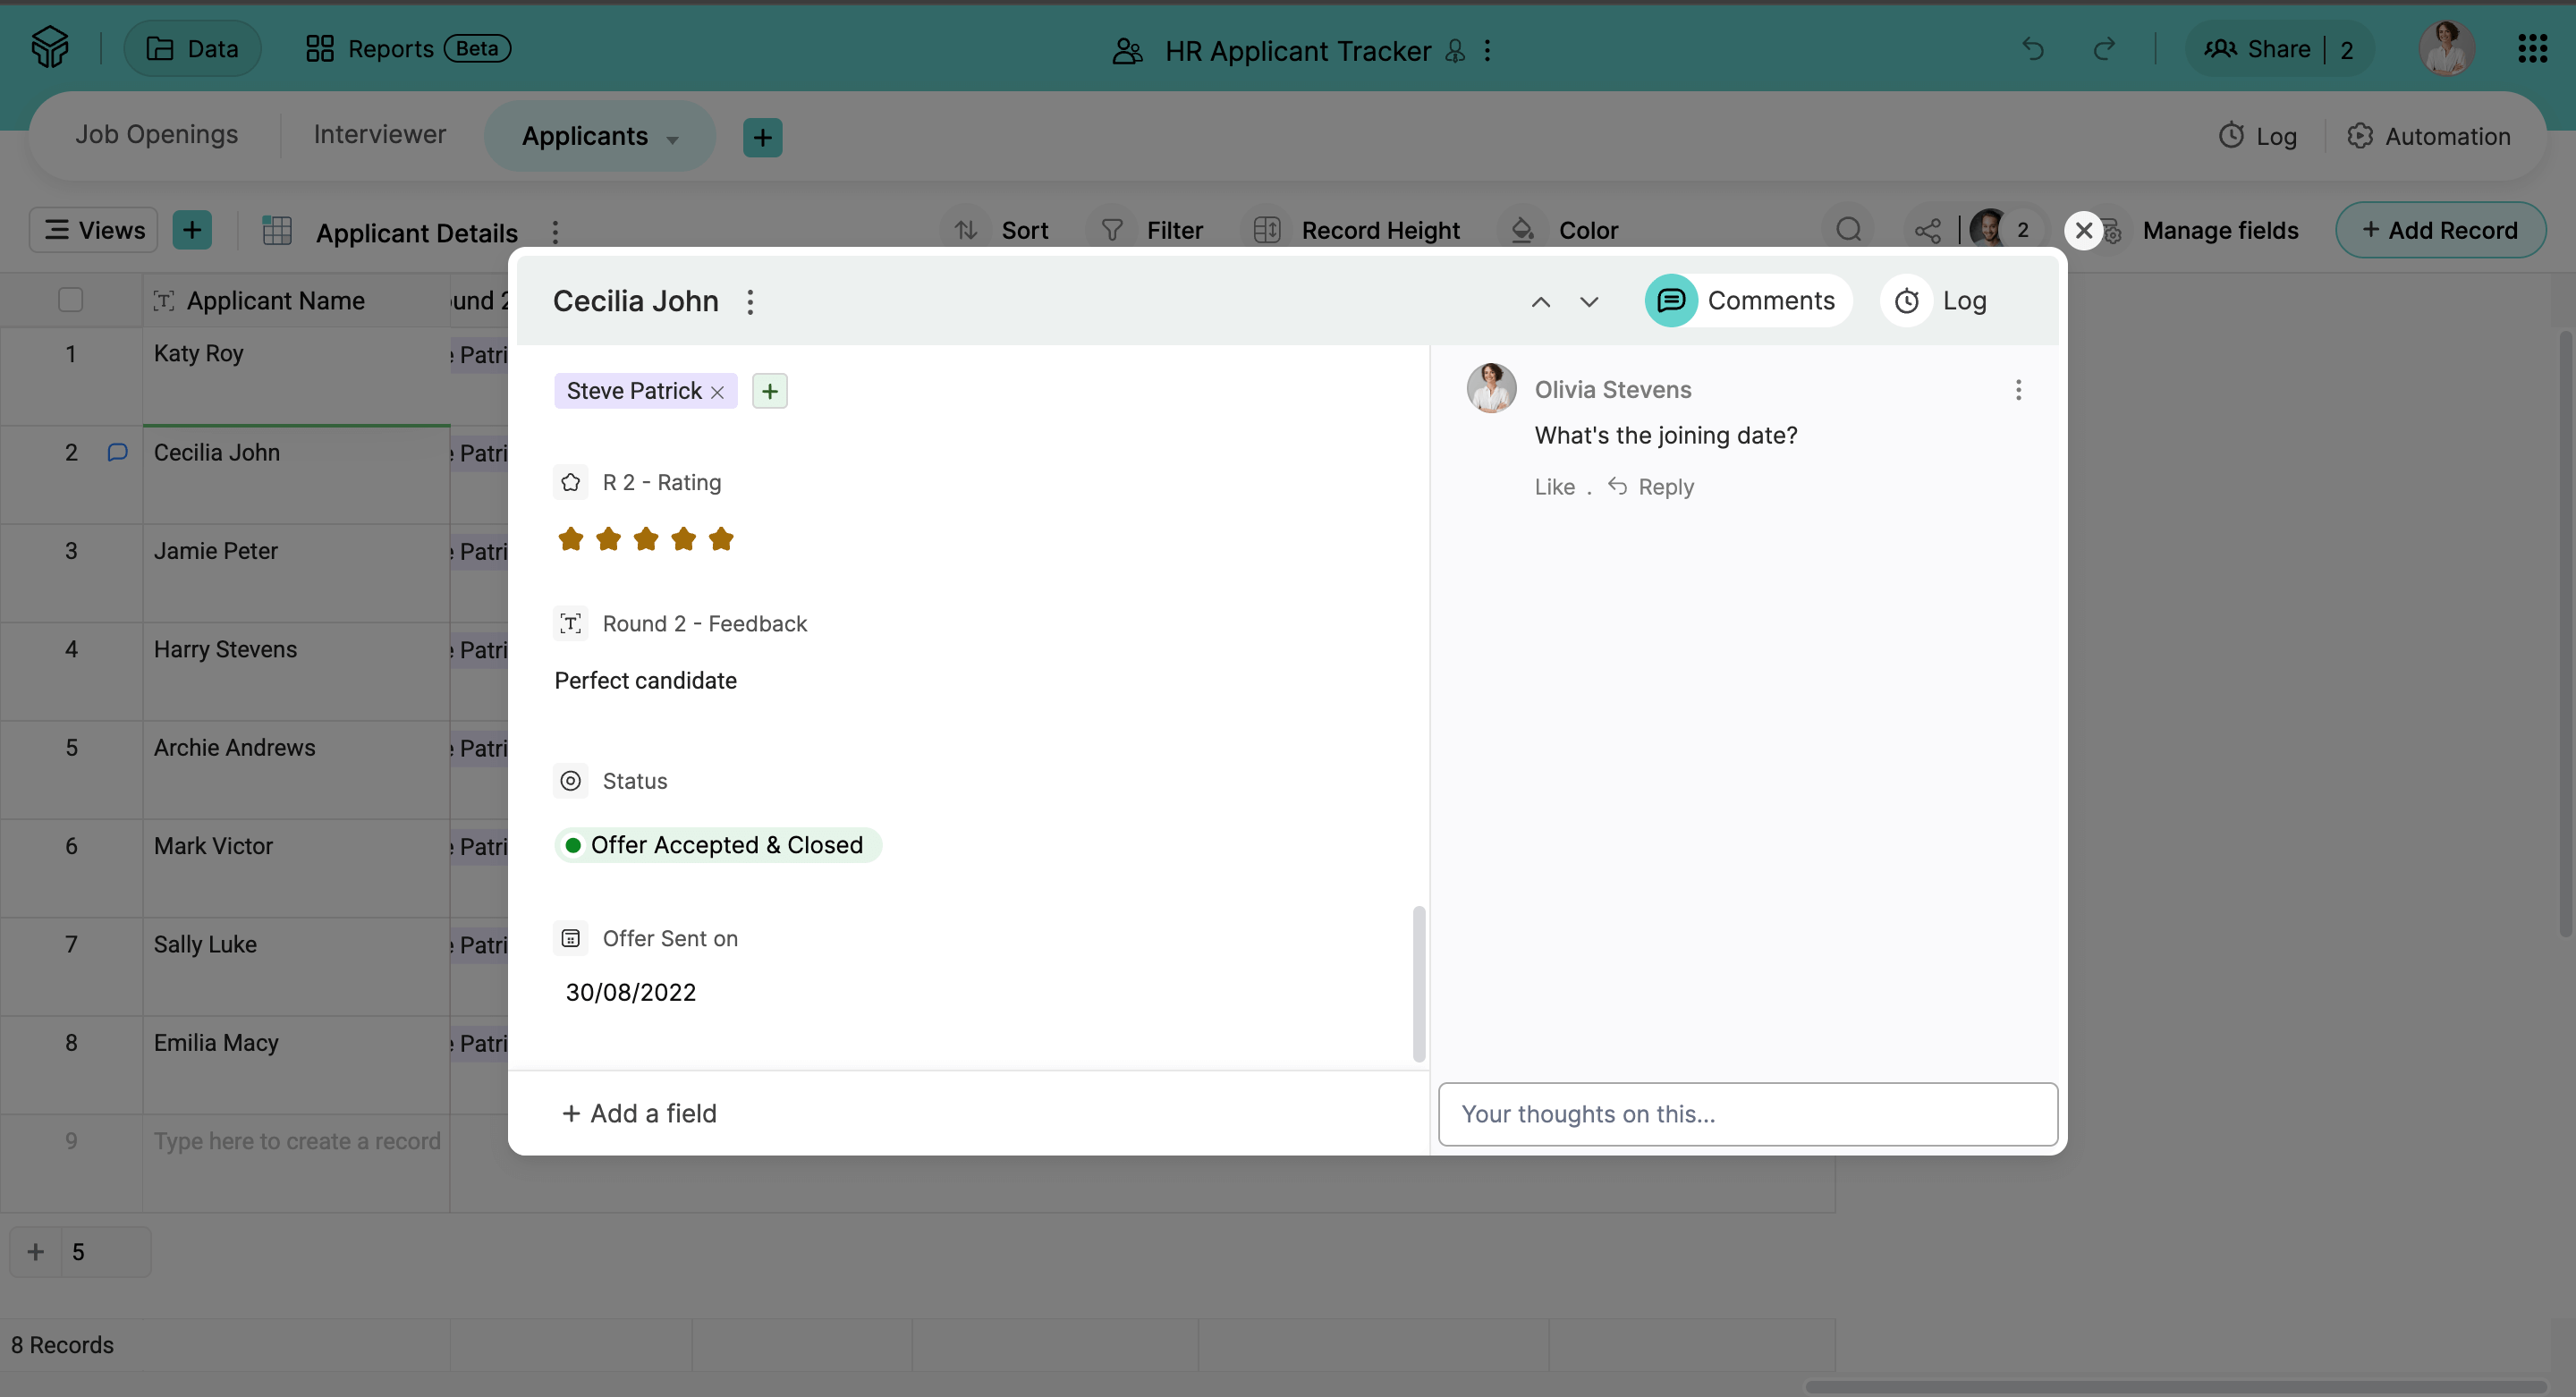Open Cecilia John record options menu
Image resolution: width=2576 pixels, height=1397 pixels.
750,302
